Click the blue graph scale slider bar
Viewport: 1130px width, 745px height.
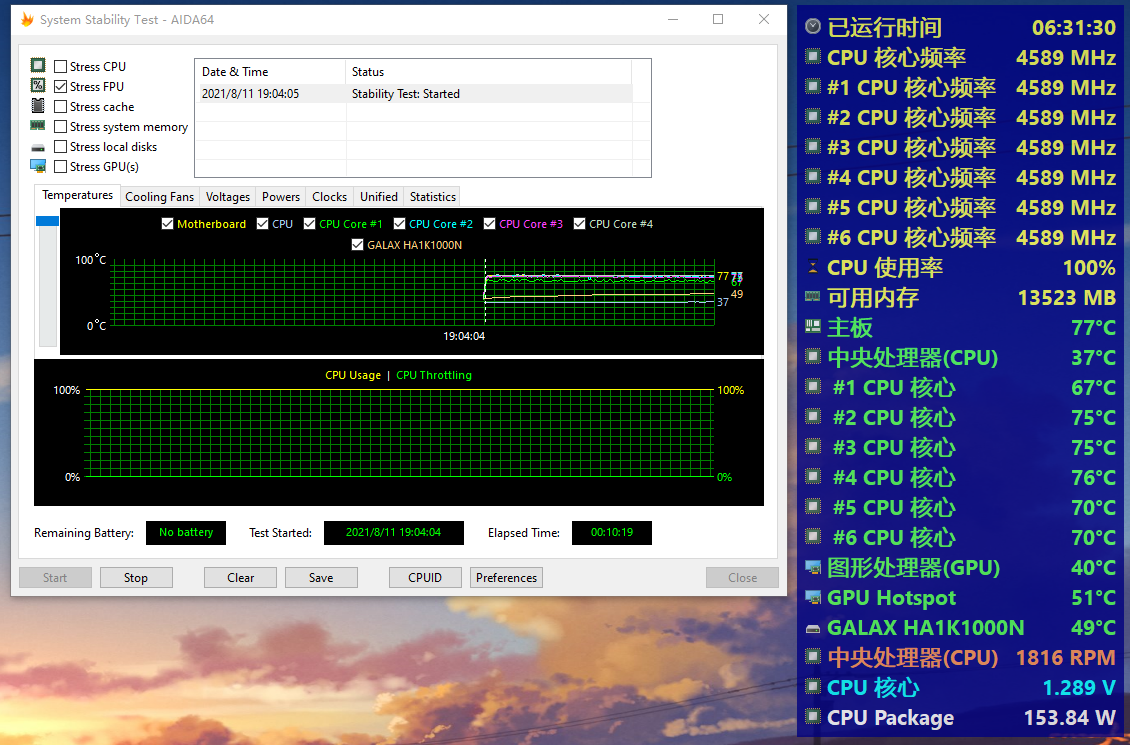[47, 221]
